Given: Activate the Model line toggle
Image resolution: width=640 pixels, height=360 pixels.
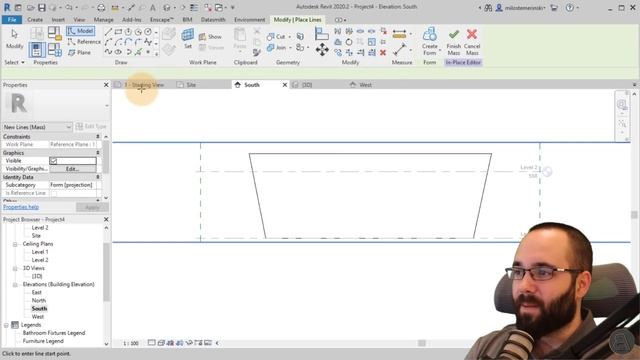Looking at the screenshot, I should click(x=81, y=31).
